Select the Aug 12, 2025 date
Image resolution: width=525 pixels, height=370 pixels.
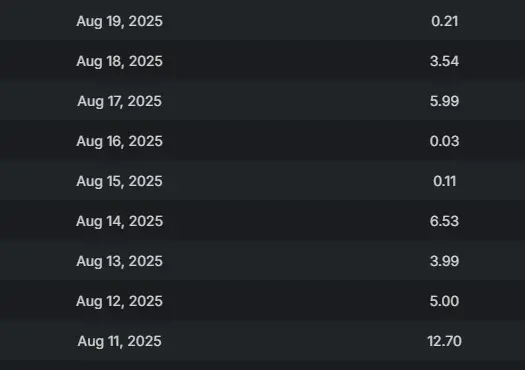click(120, 301)
